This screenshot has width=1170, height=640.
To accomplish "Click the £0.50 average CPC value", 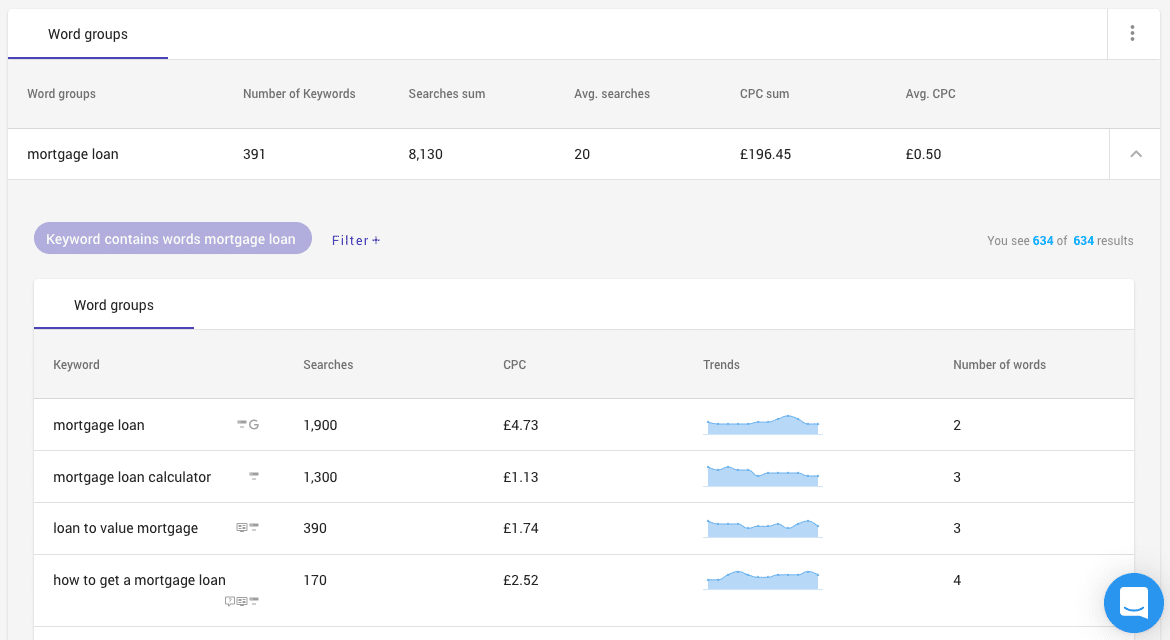I will pos(923,154).
